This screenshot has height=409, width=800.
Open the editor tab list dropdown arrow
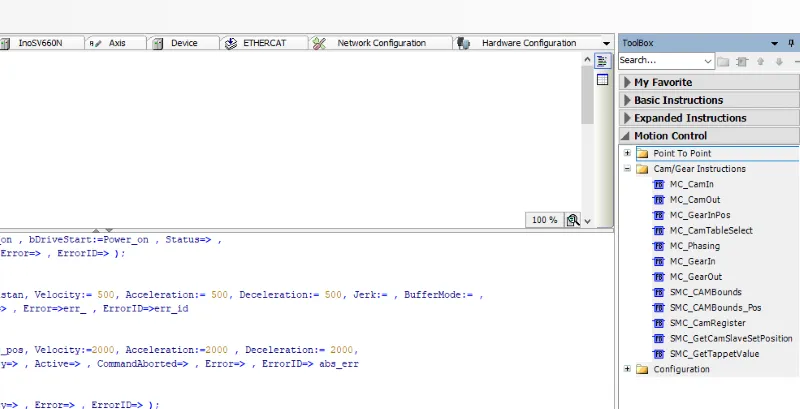click(606, 43)
